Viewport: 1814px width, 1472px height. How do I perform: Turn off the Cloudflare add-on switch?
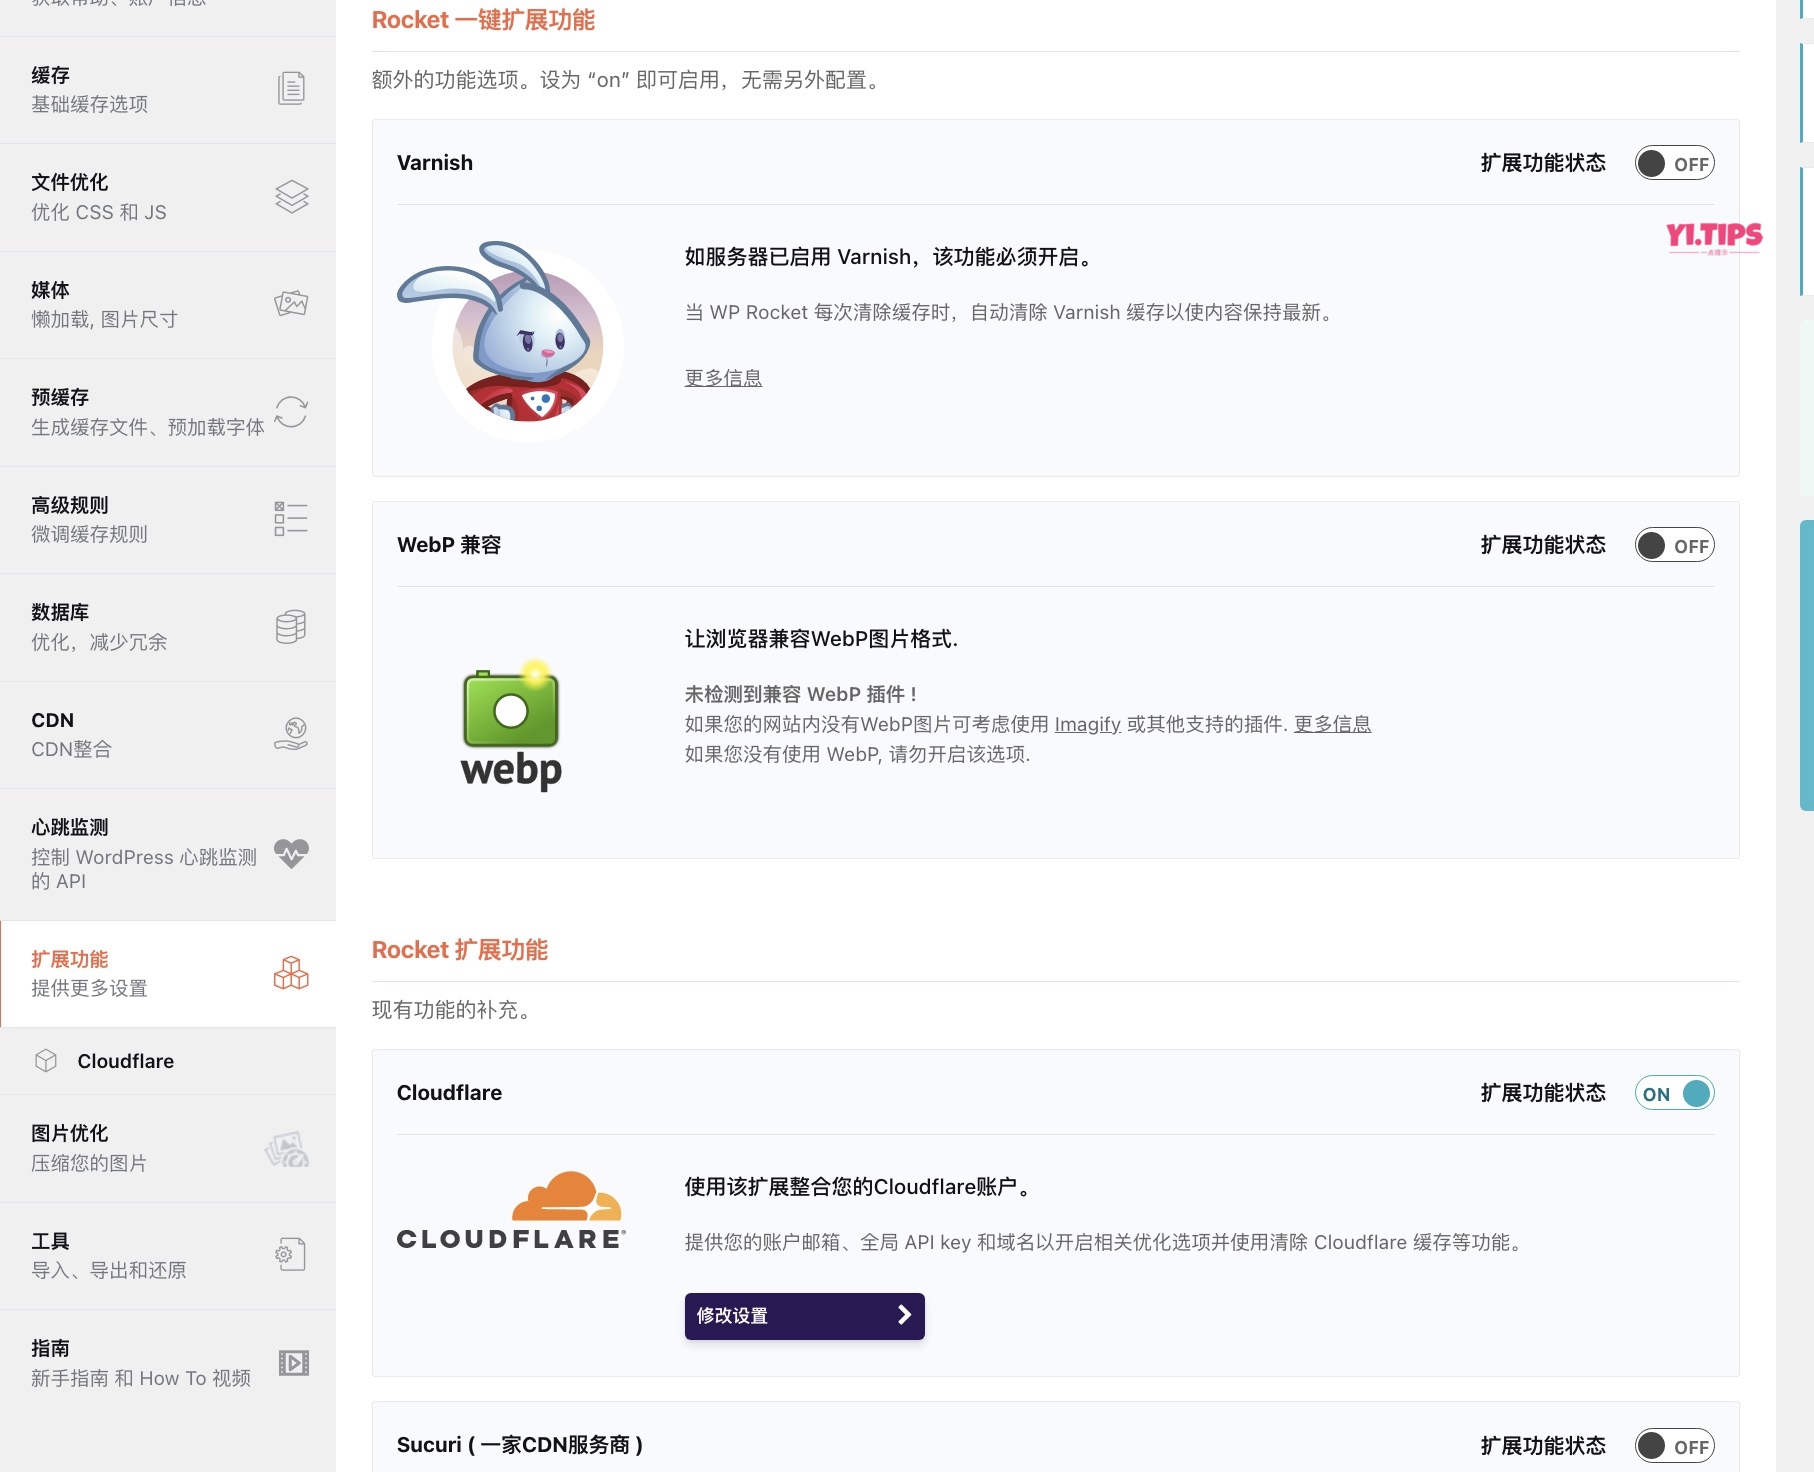(1674, 1093)
